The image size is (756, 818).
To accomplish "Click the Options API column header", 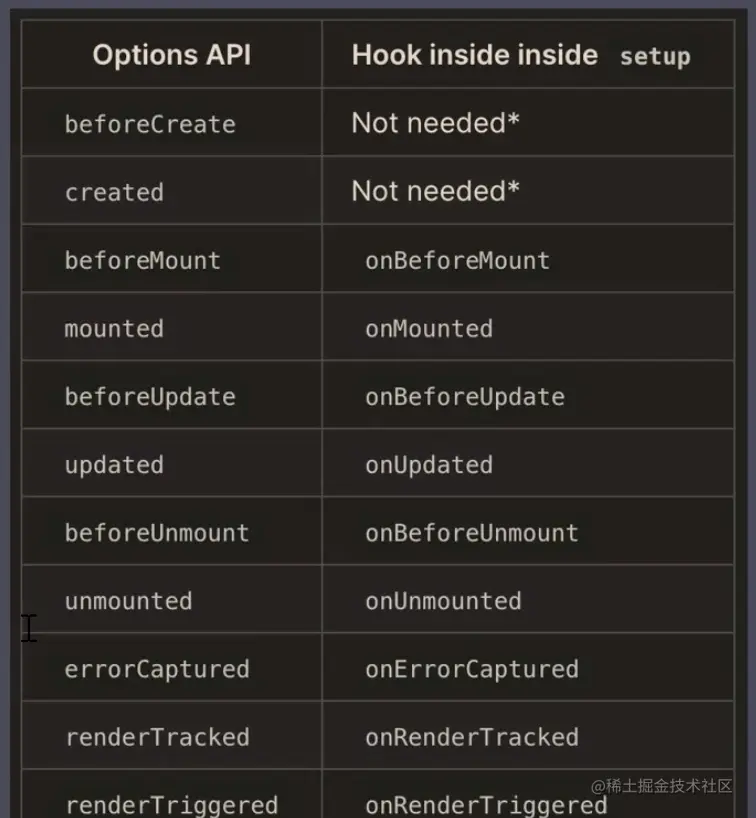I will (171, 55).
